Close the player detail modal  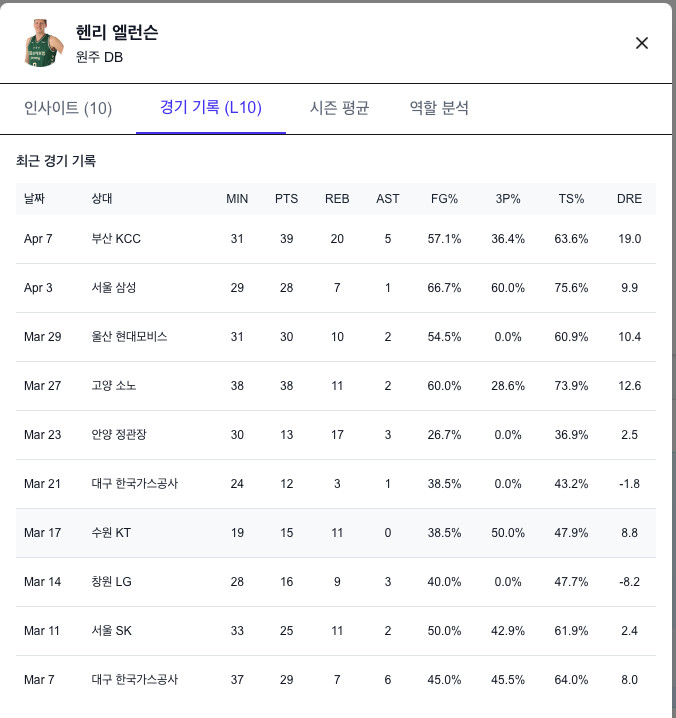tap(642, 43)
